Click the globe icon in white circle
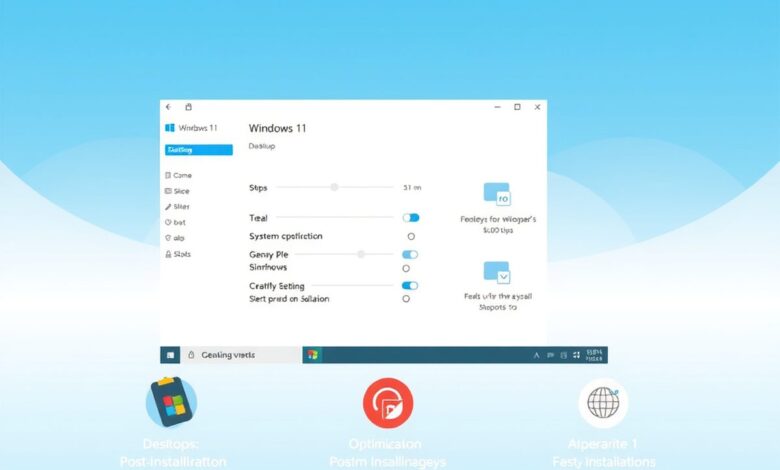Screen dimensions: 780x470 603,403
